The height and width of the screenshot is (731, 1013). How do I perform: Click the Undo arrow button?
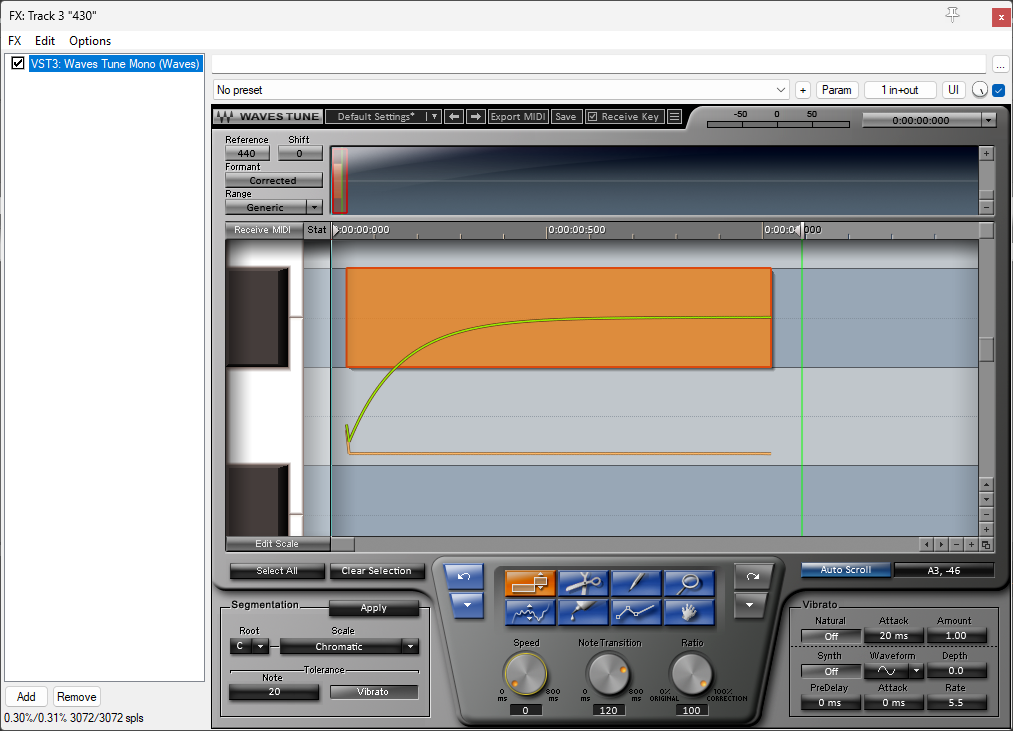coord(464,577)
